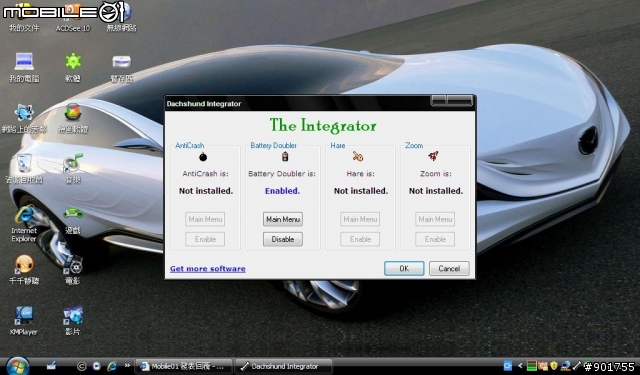Open Battery Doubler's Main Menu
This screenshot has width=640, height=375.
point(283,219)
